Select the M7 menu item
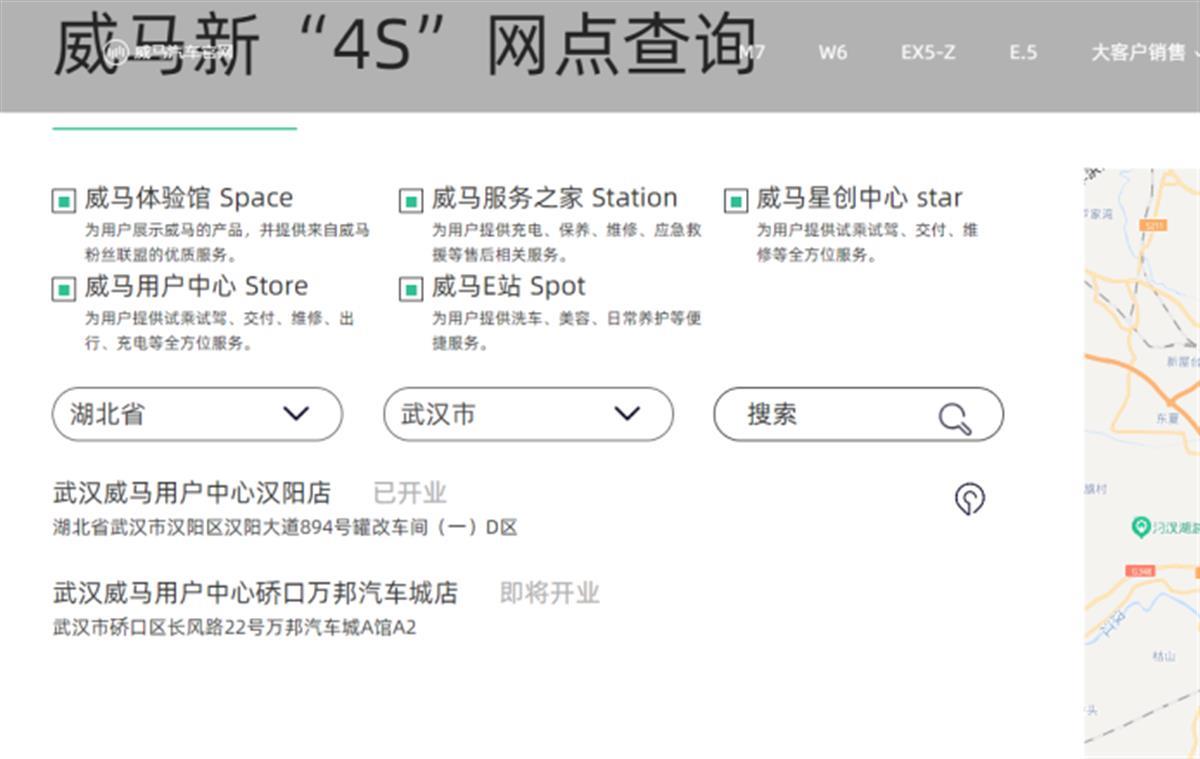The width and height of the screenshot is (1200, 759). (x=752, y=53)
